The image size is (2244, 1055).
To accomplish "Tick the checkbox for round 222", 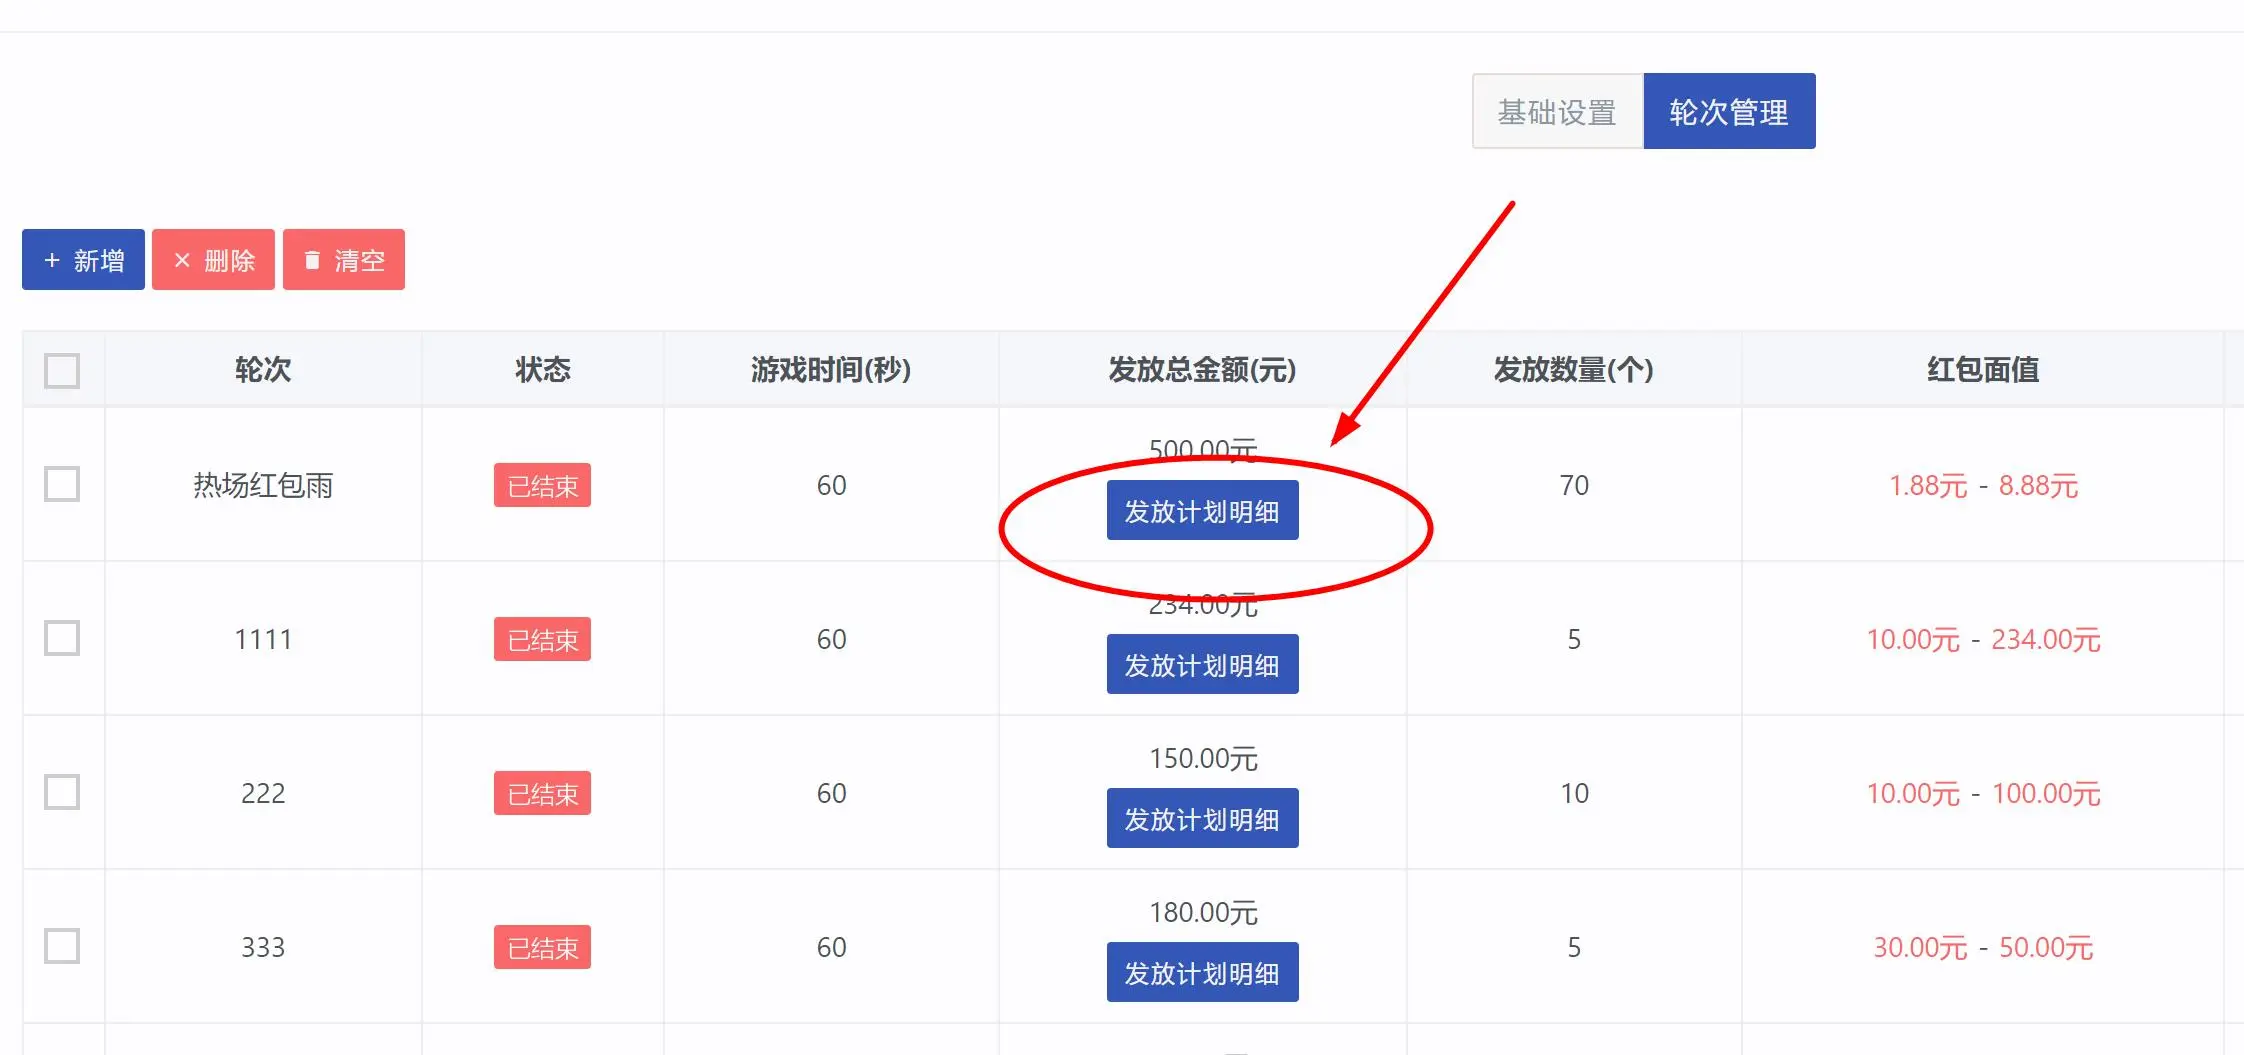I will (x=62, y=793).
